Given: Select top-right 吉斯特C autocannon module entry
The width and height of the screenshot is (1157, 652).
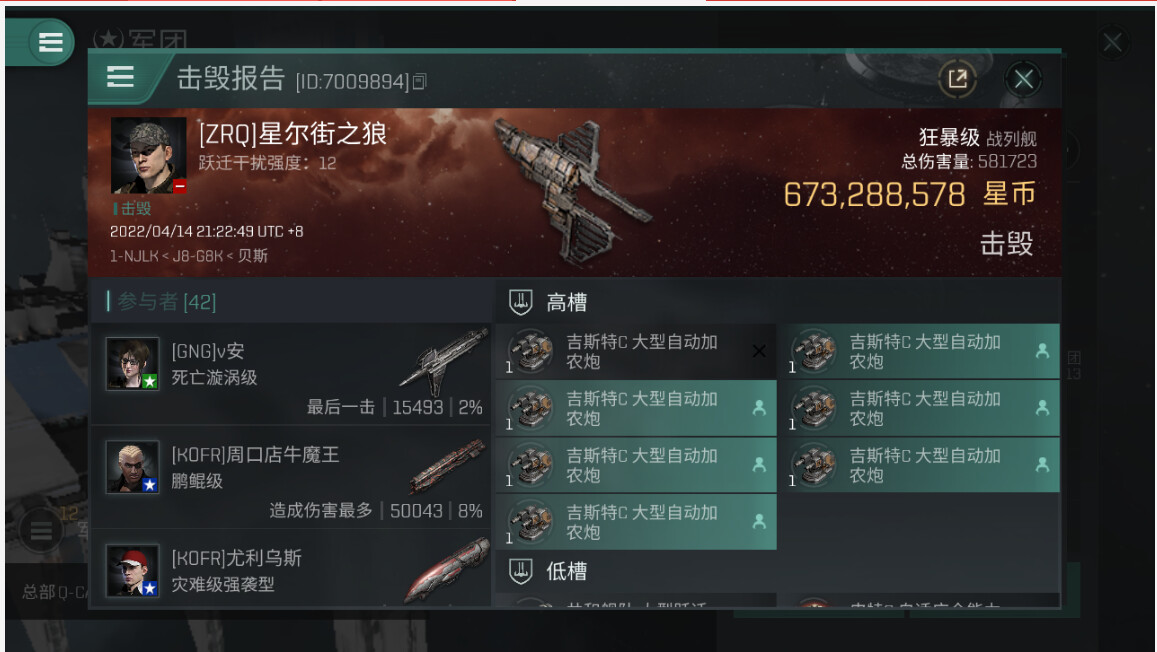Looking at the screenshot, I should [919, 351].
